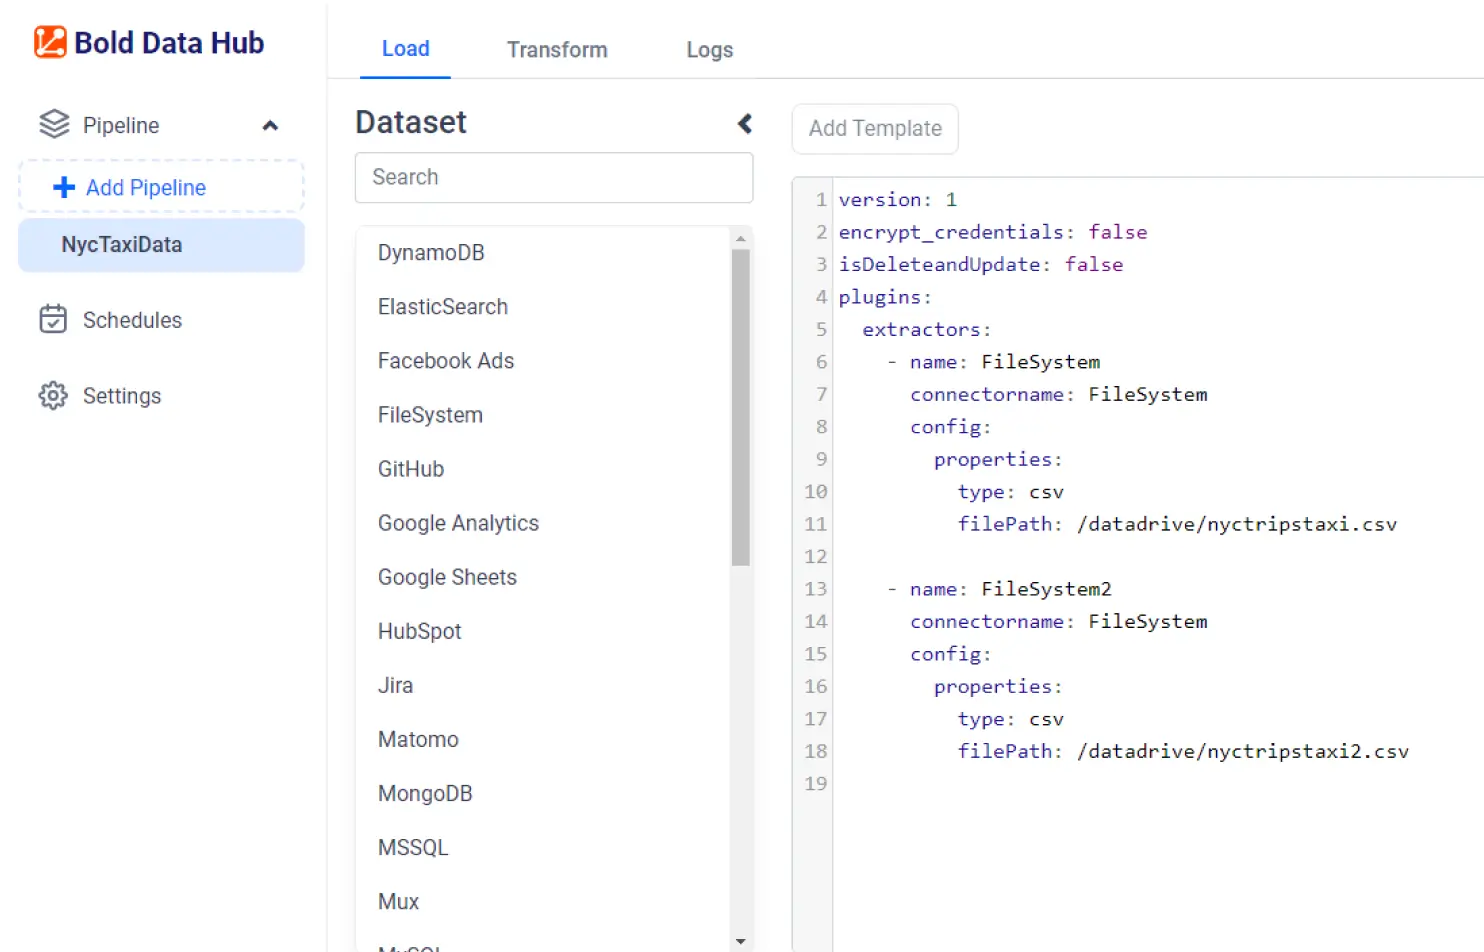Choose the DynamoDB dataset connector

point(431,253)
